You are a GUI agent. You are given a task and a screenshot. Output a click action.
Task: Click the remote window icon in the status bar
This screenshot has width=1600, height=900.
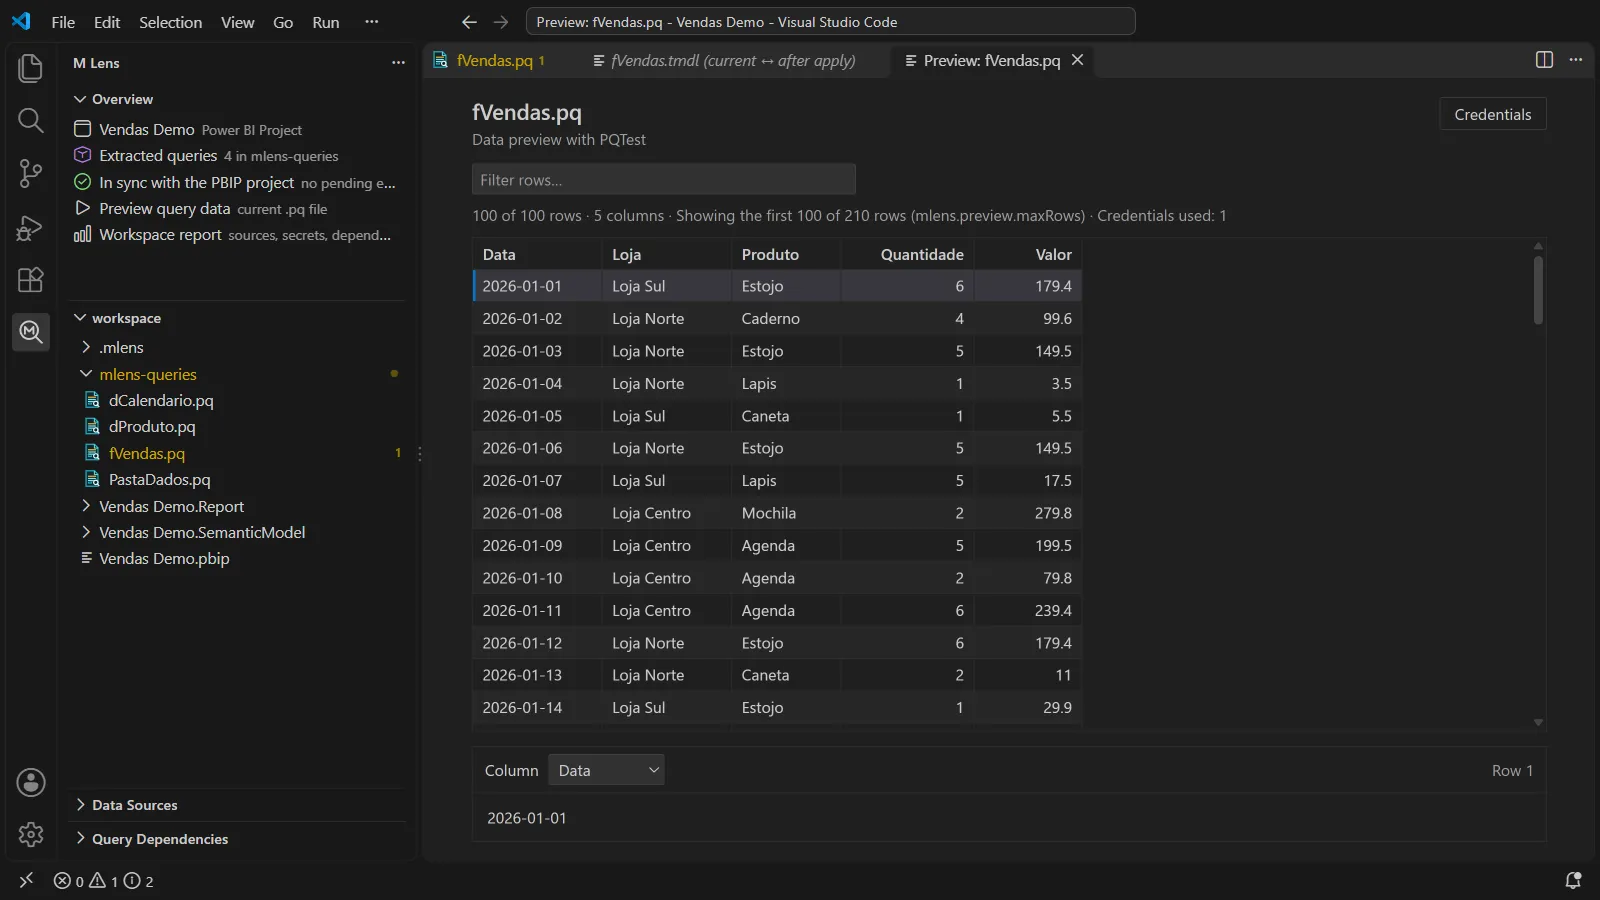click(x=26, y=880)
